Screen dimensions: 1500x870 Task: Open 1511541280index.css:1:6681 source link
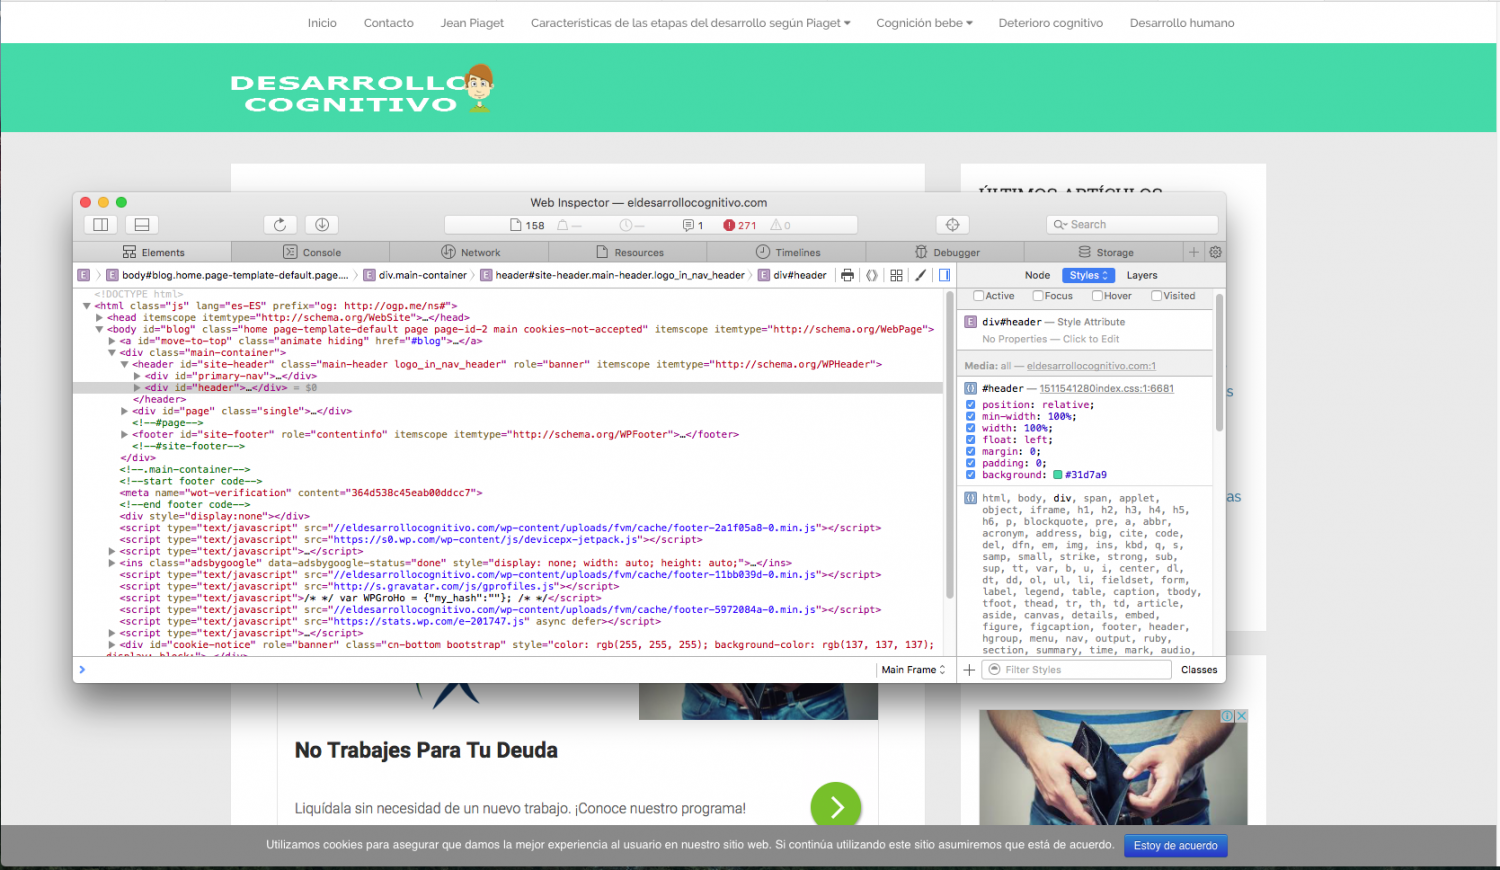pyautogui.click(x=1106, y=388)
